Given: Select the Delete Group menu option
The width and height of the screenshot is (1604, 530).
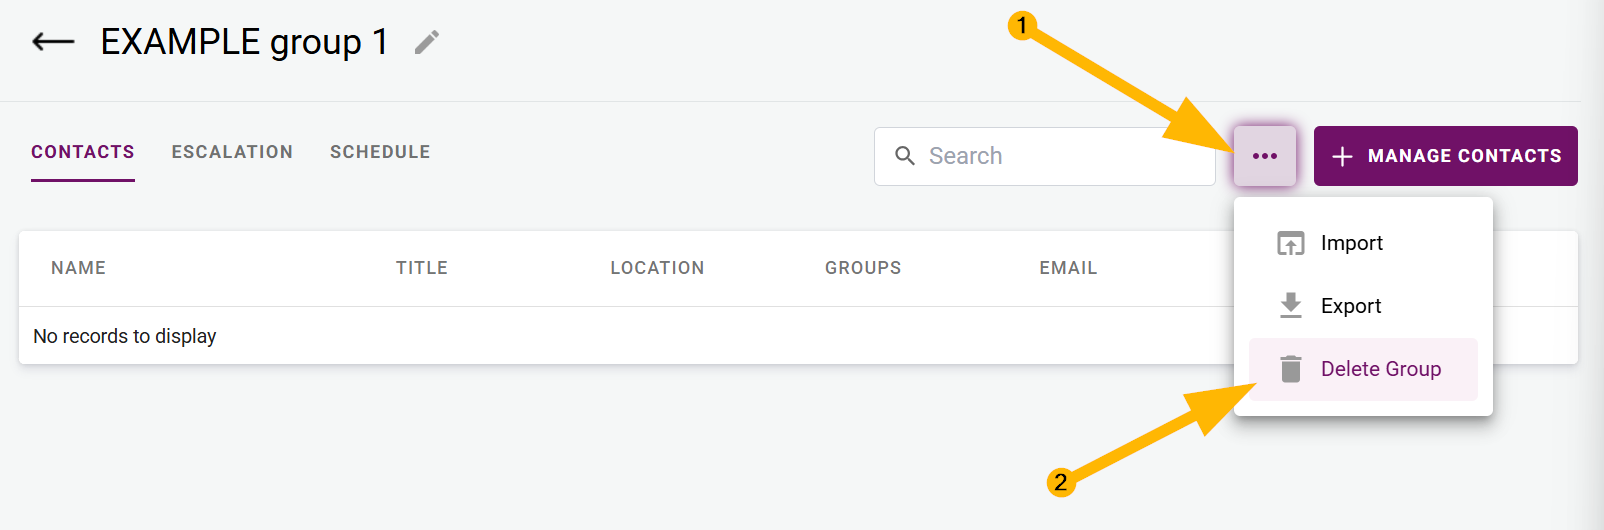Looking at the screenshot, I should coord(1381,369).
